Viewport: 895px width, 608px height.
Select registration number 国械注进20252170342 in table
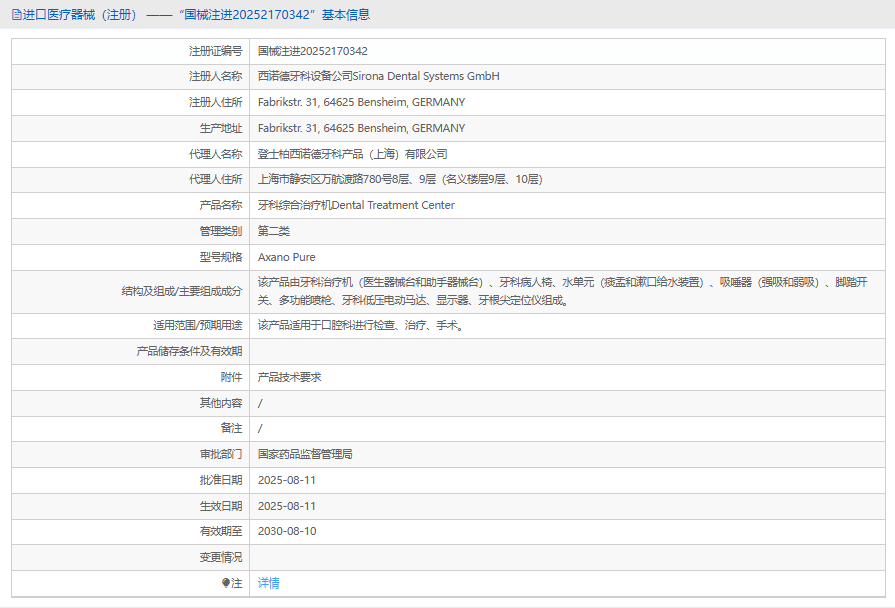312,51
